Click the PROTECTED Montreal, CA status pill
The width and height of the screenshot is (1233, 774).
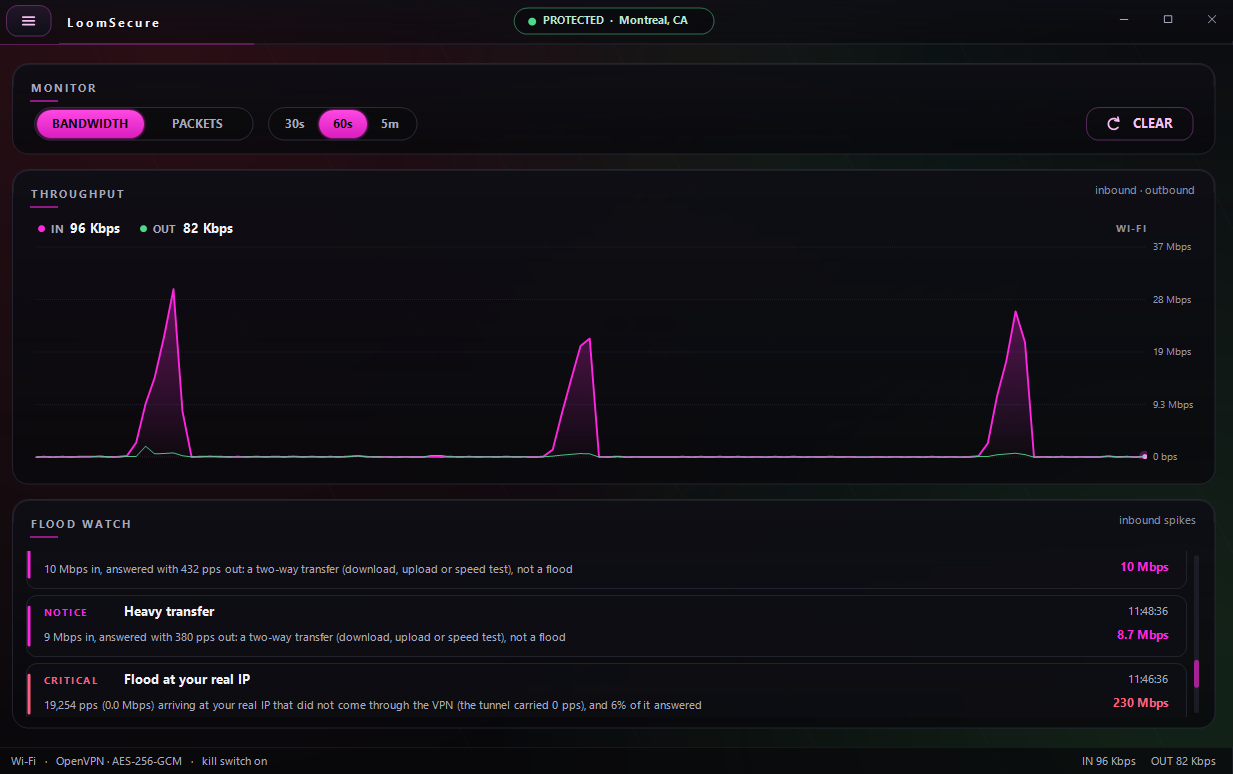coord(614,21)
